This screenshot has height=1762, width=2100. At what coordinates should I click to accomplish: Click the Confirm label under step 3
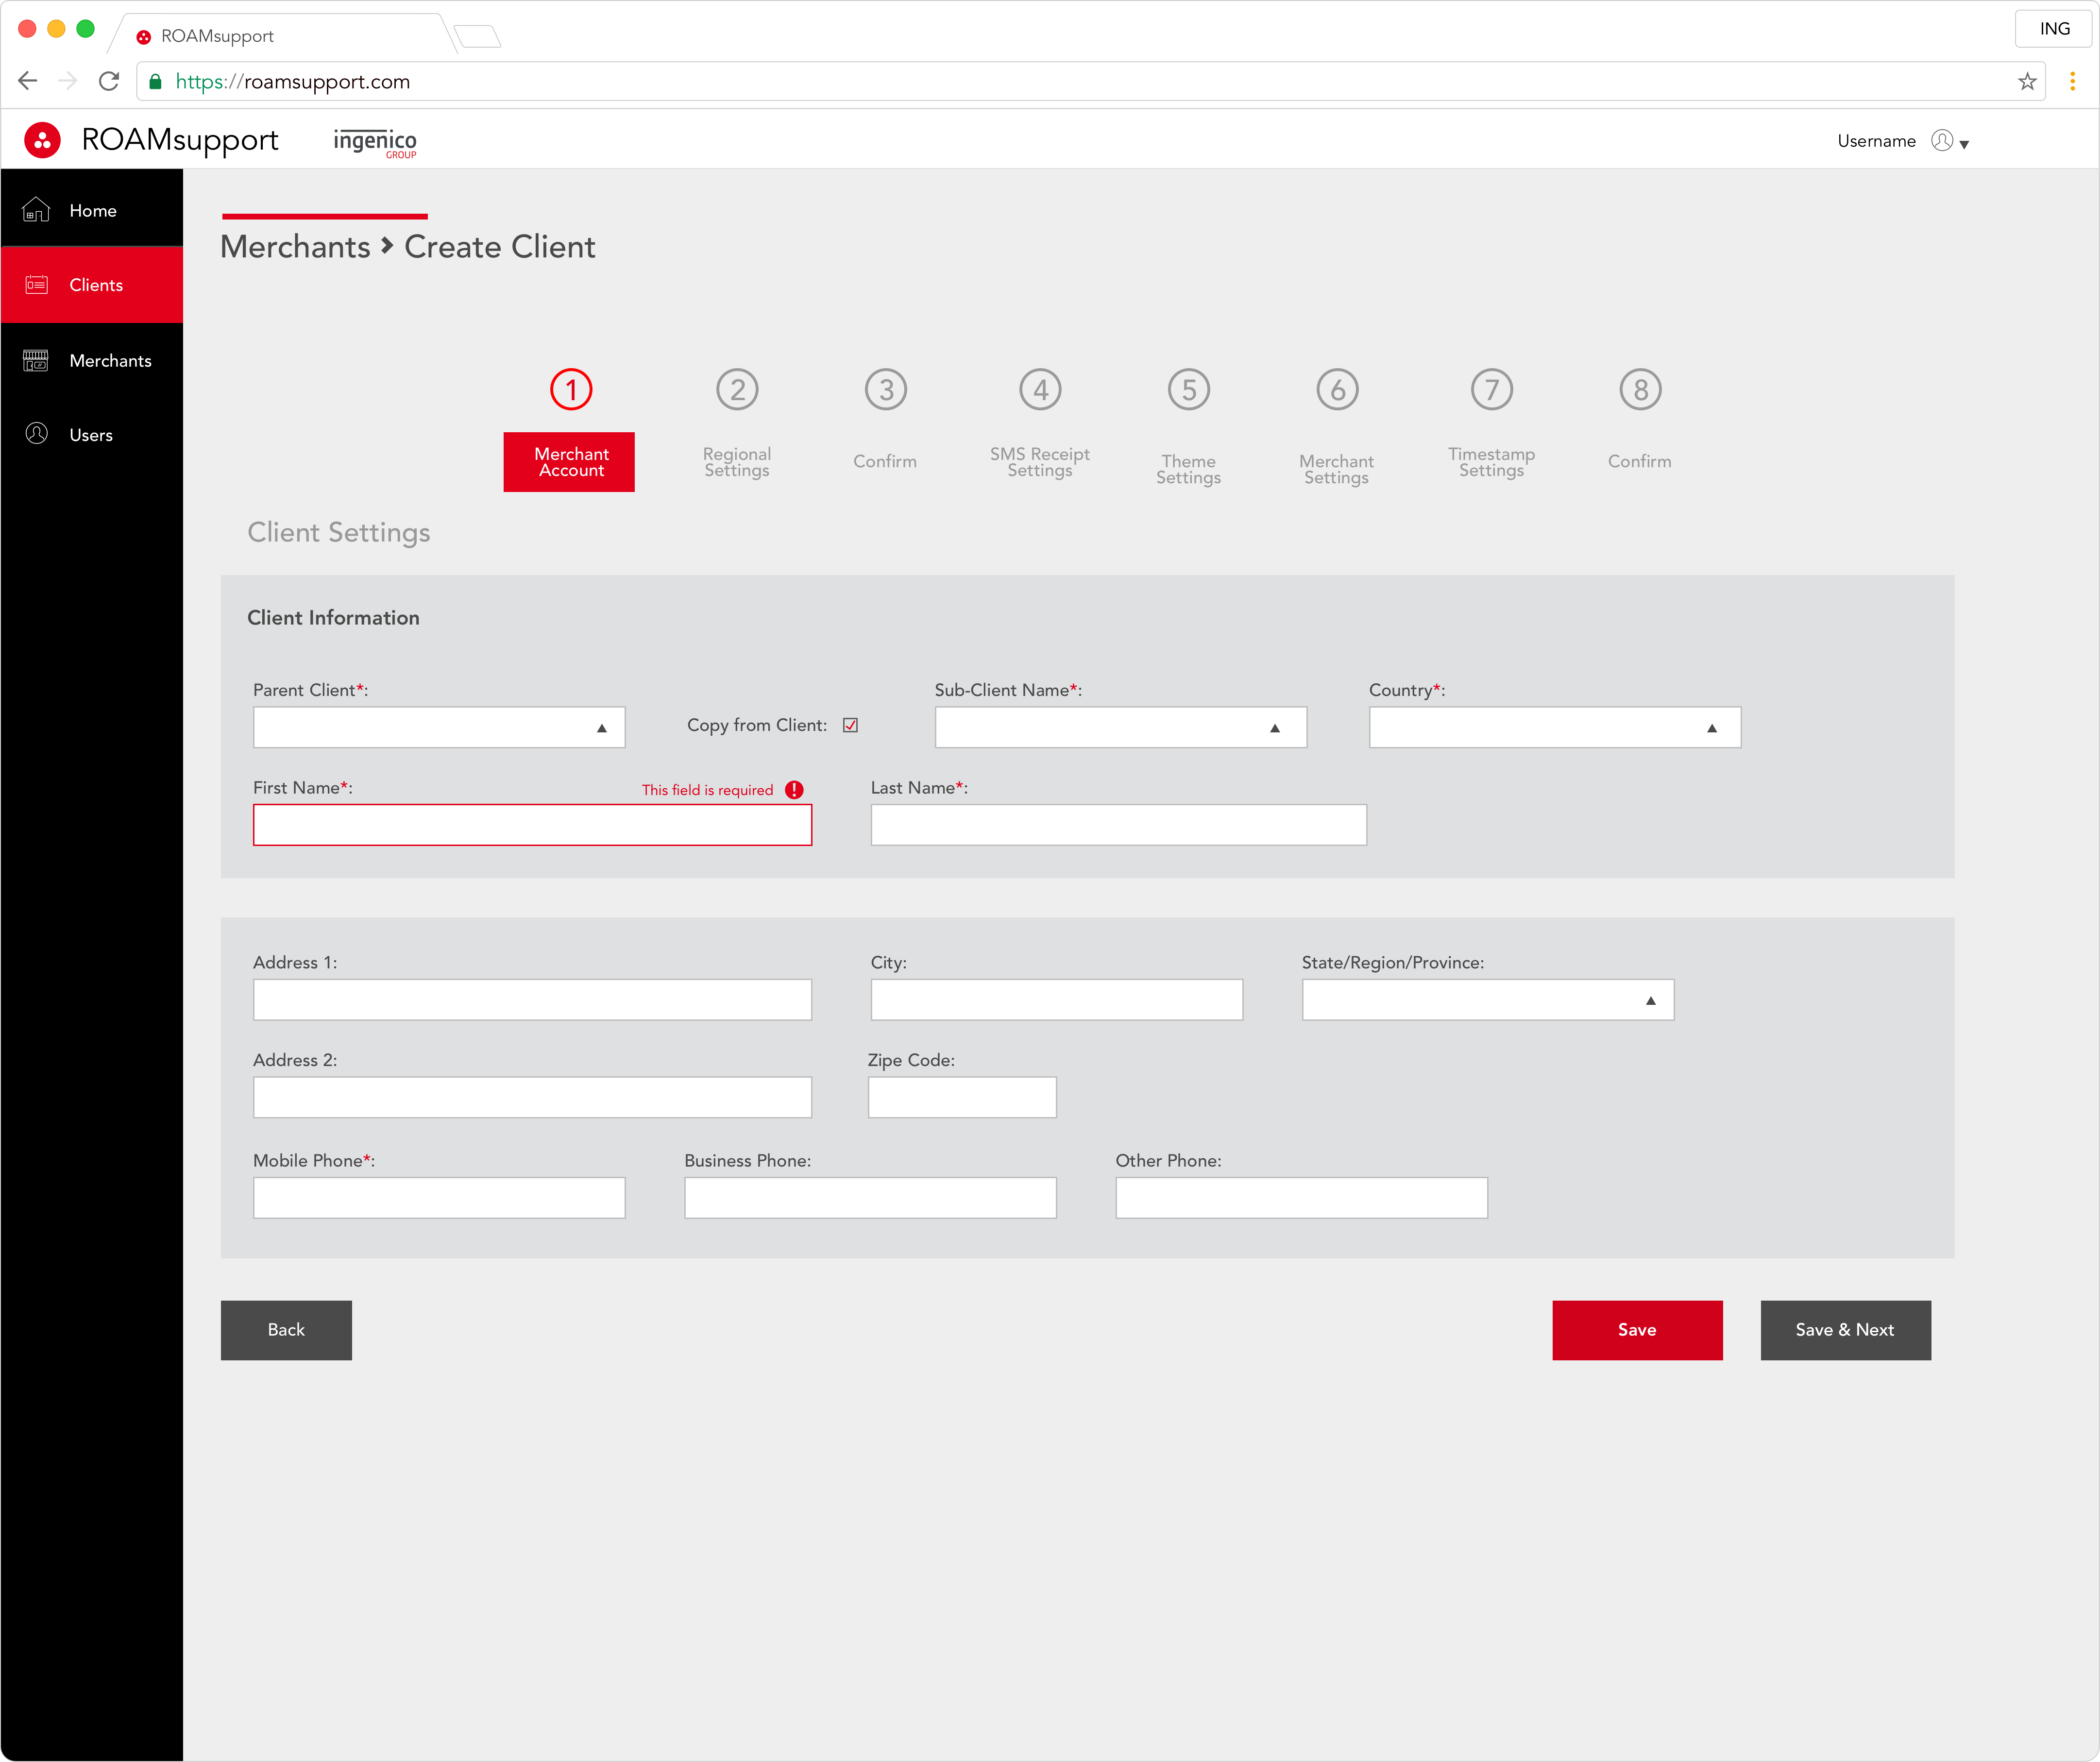pyautogui.click(x=885, y=461)
